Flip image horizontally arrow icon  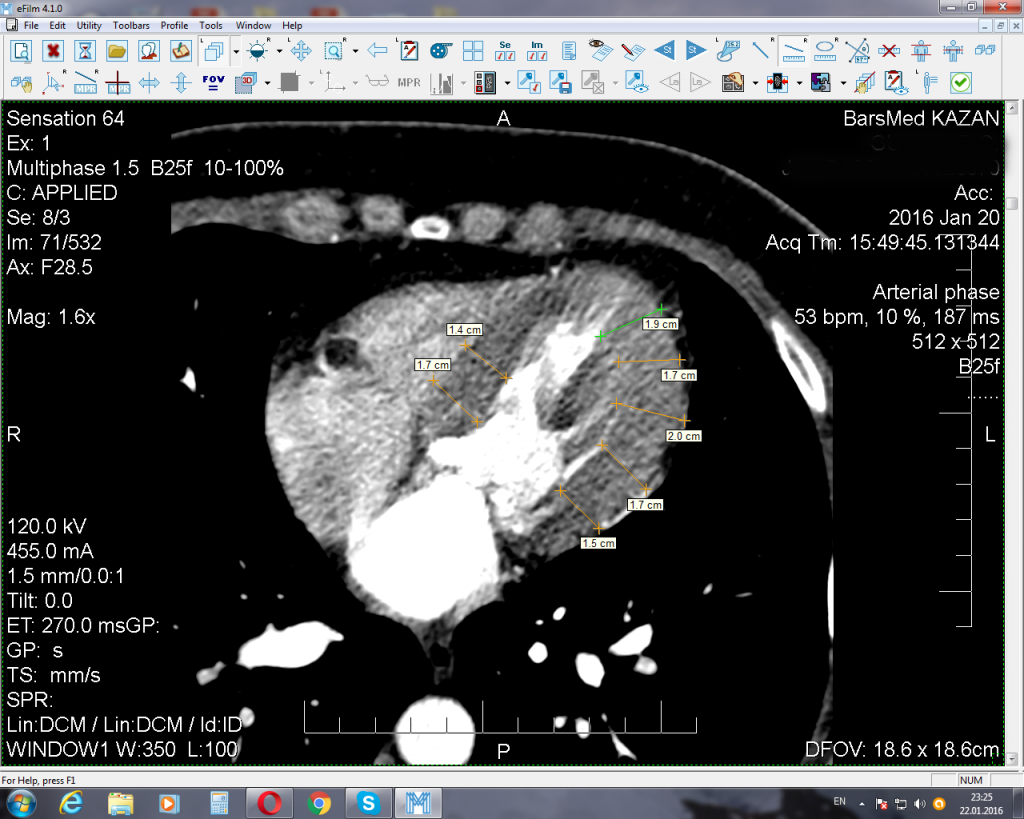click(x=150, y=83)
